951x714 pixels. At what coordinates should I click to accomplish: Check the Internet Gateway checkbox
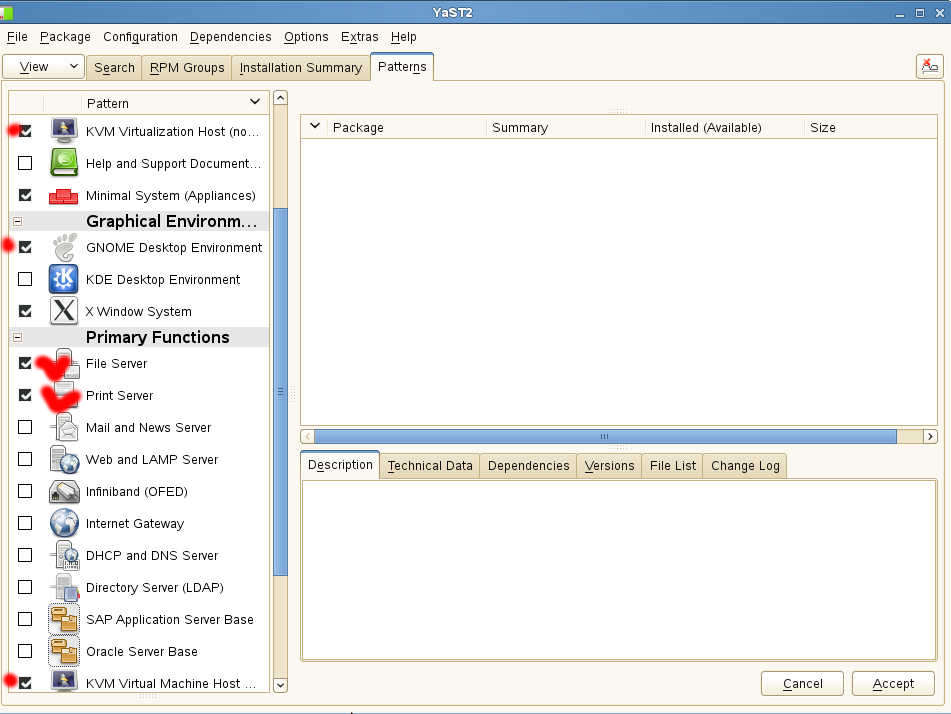pos(25,523)
